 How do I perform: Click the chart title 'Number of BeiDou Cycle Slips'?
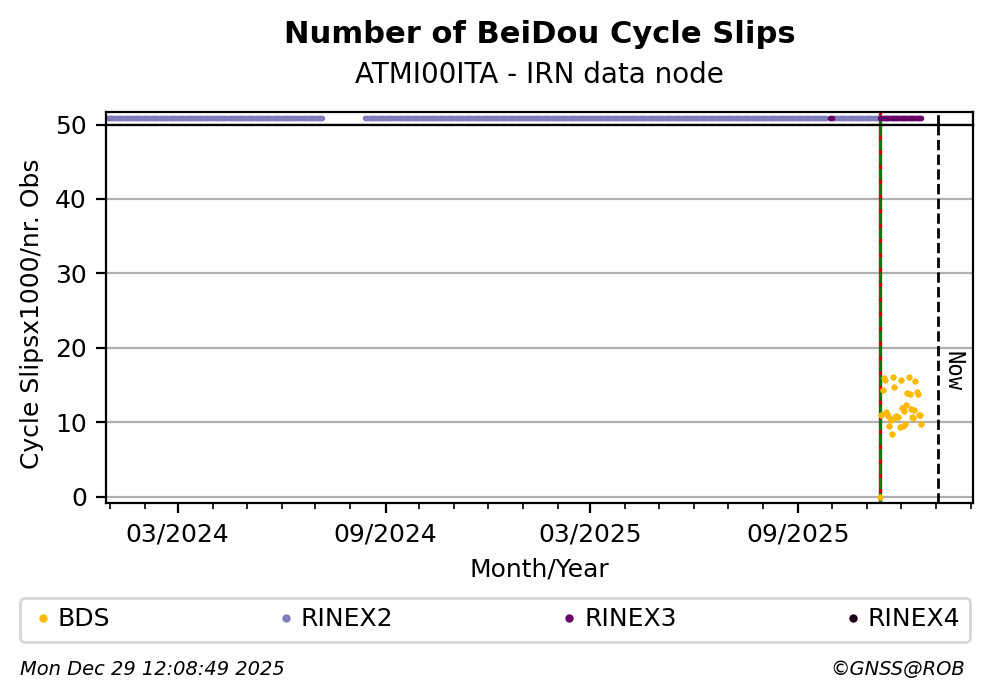[539, 34]
